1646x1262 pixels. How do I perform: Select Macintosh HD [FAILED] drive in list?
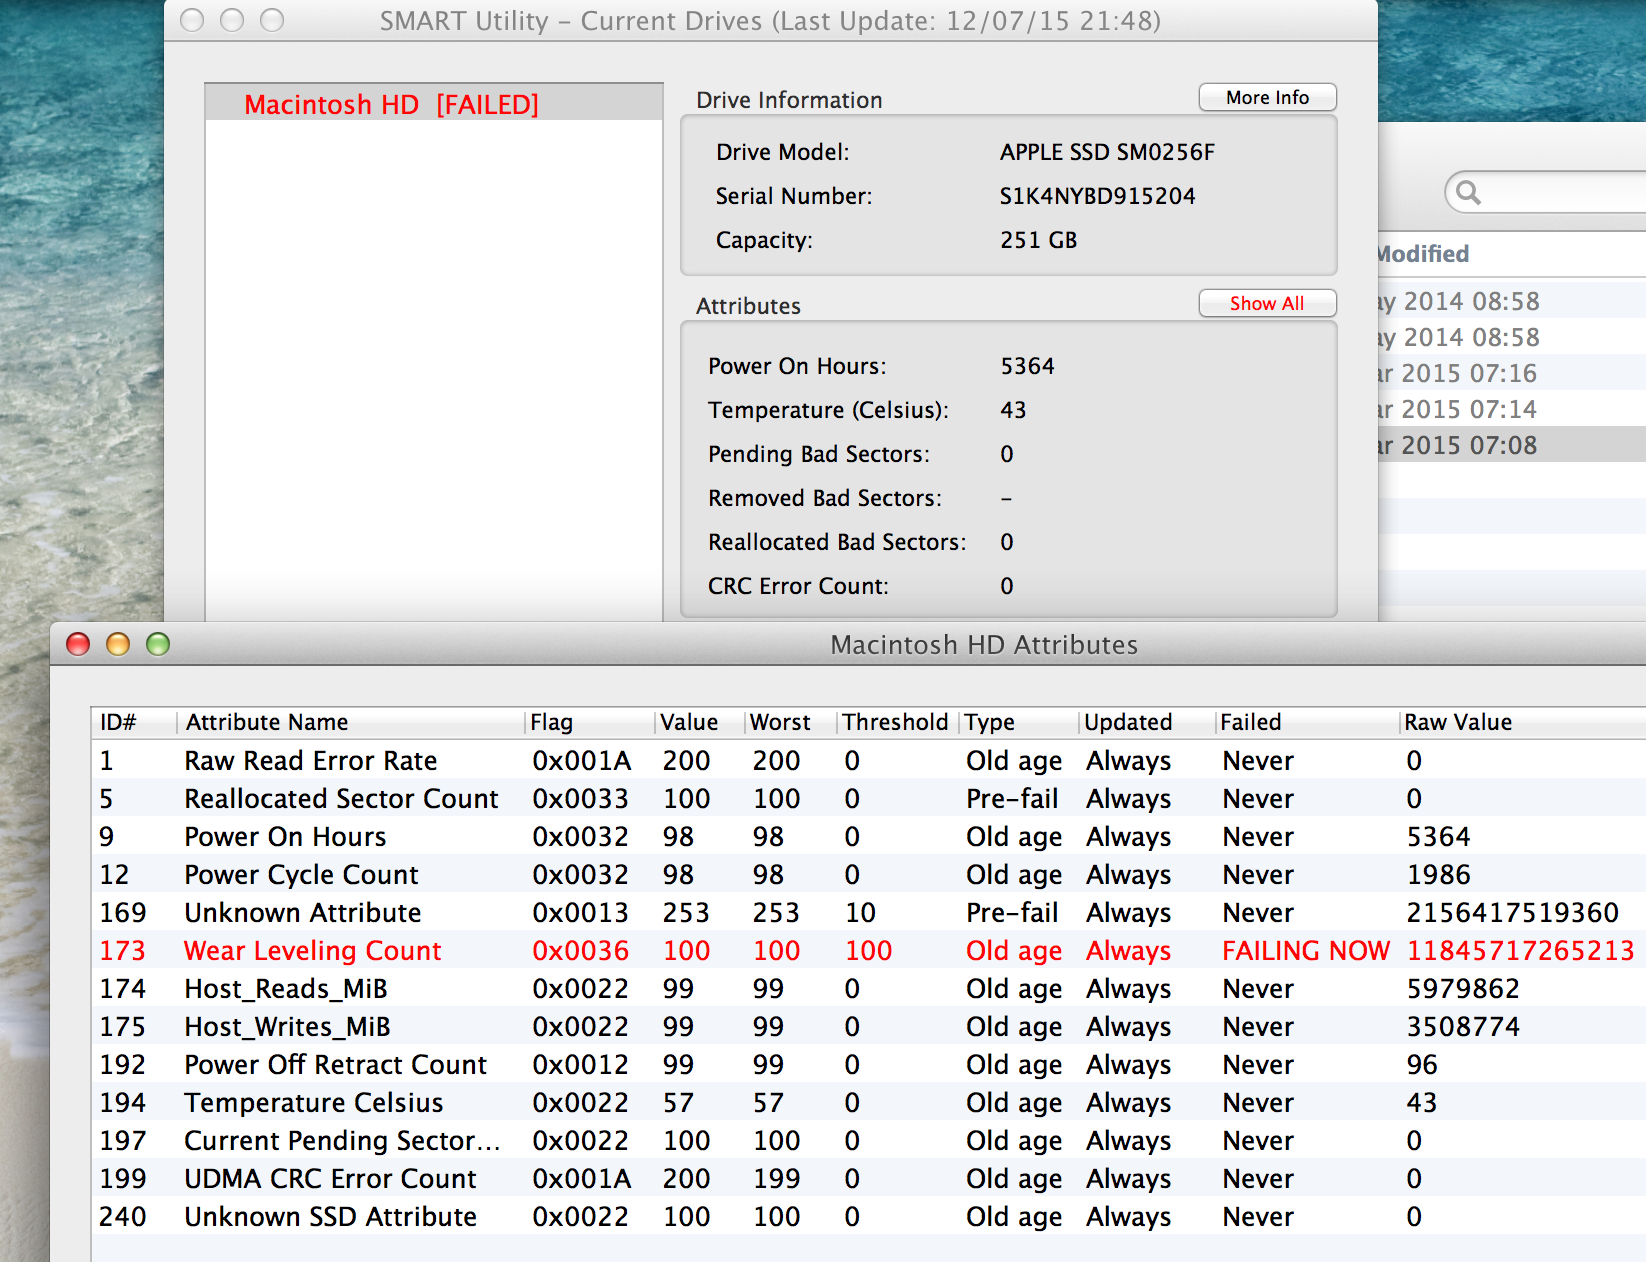391,105
